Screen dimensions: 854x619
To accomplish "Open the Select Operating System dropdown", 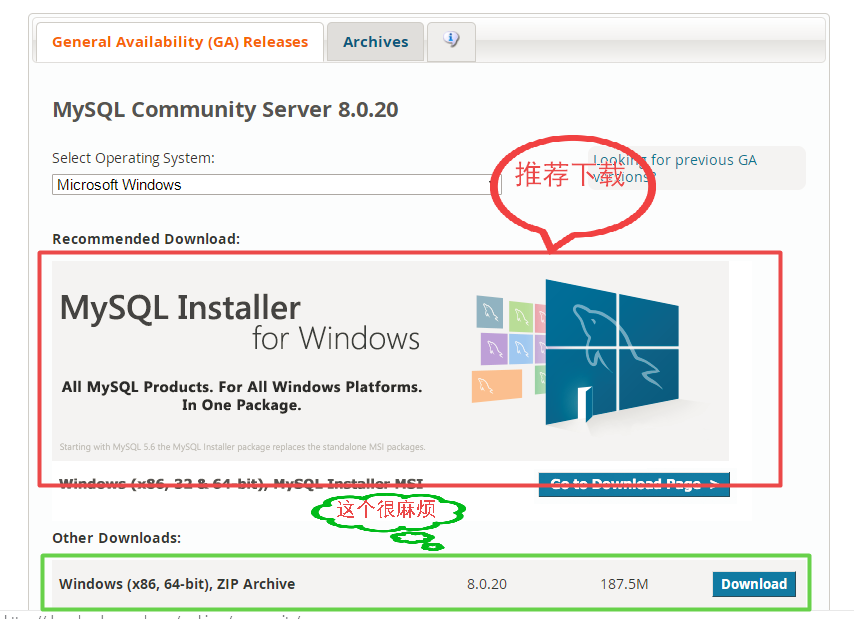I will point(276,185).
